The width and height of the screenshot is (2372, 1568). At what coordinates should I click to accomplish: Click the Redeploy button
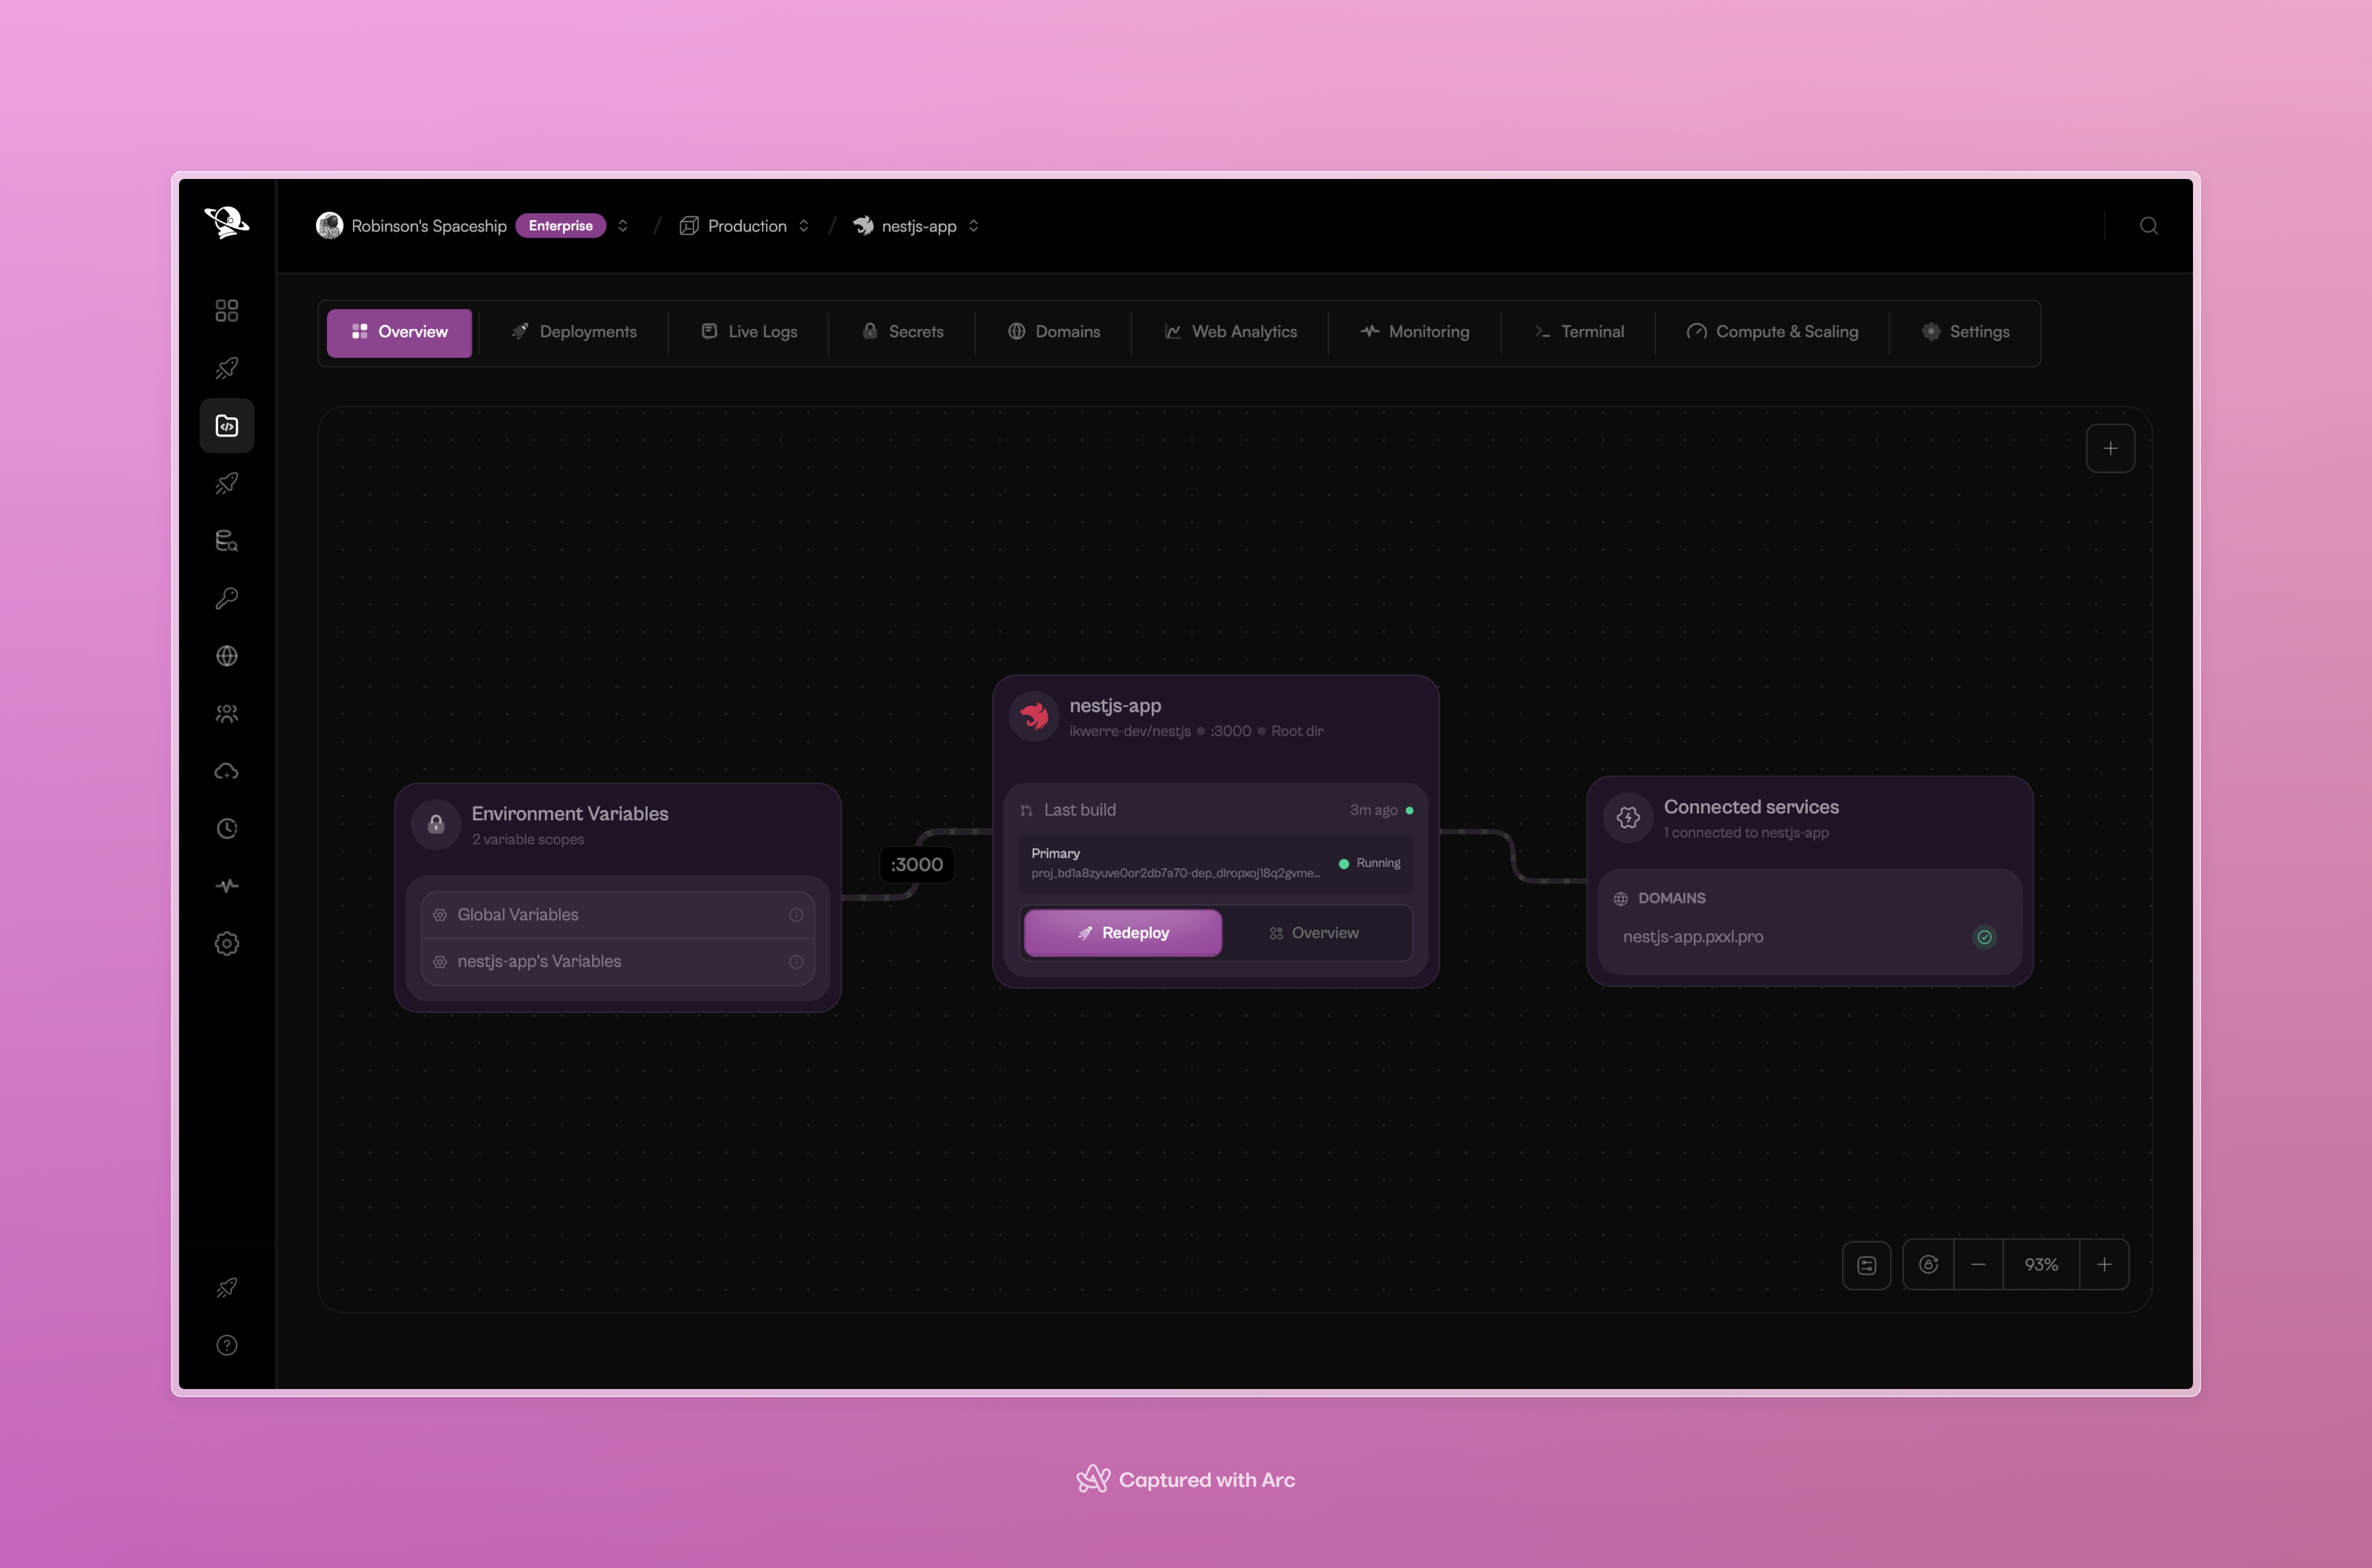pyautogui.click(x=1123, y=933)
